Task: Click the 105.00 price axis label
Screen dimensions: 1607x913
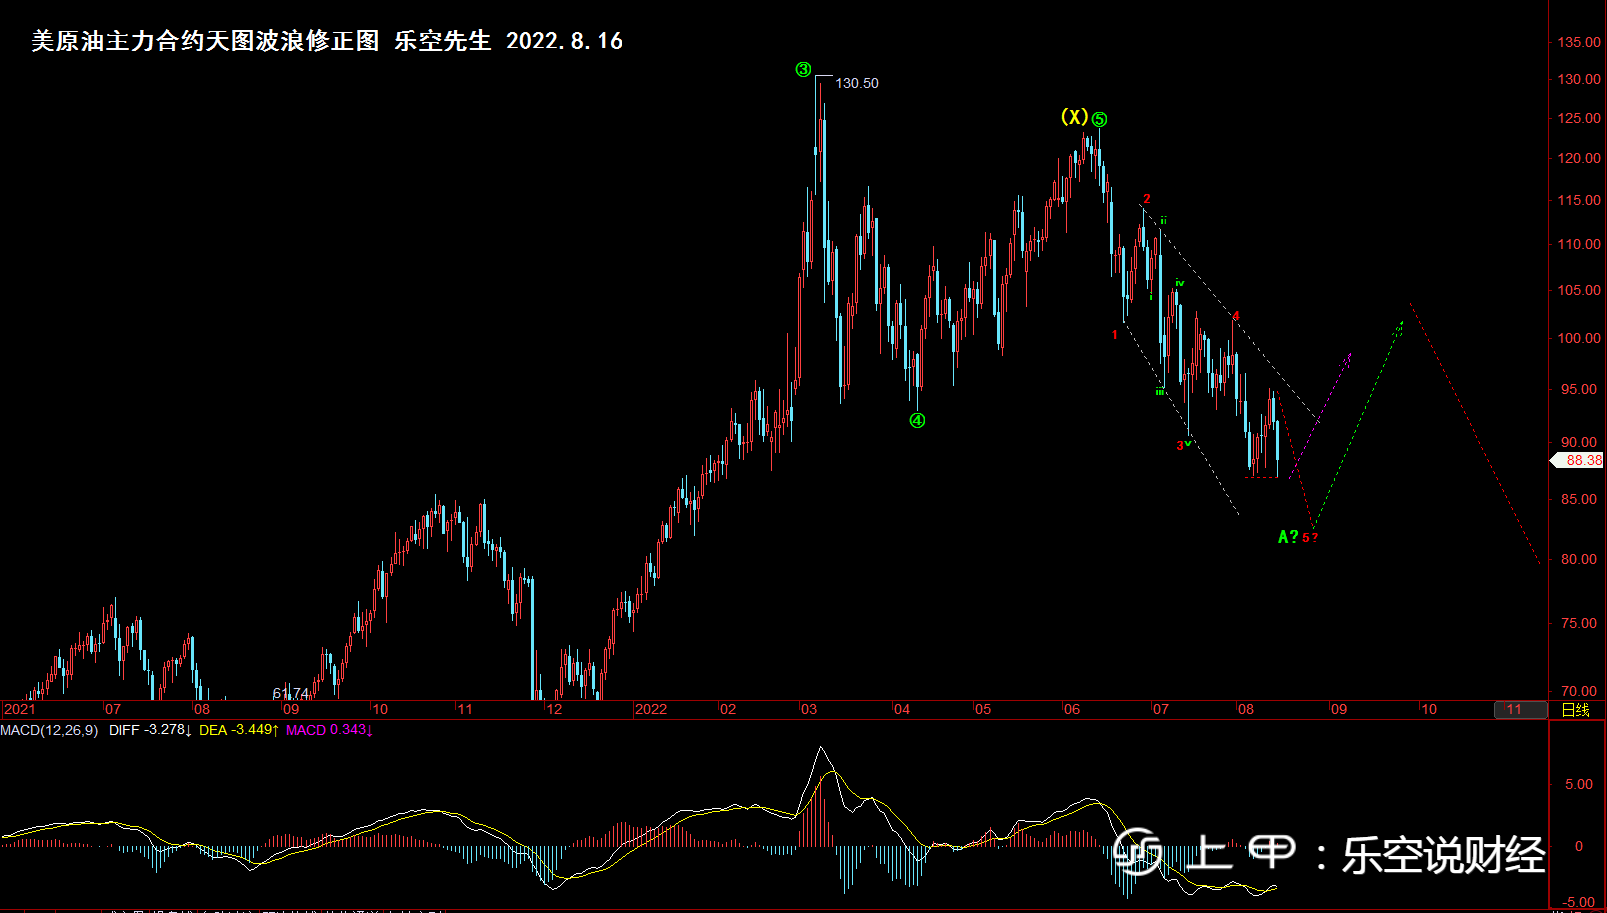Action: 1579,290
